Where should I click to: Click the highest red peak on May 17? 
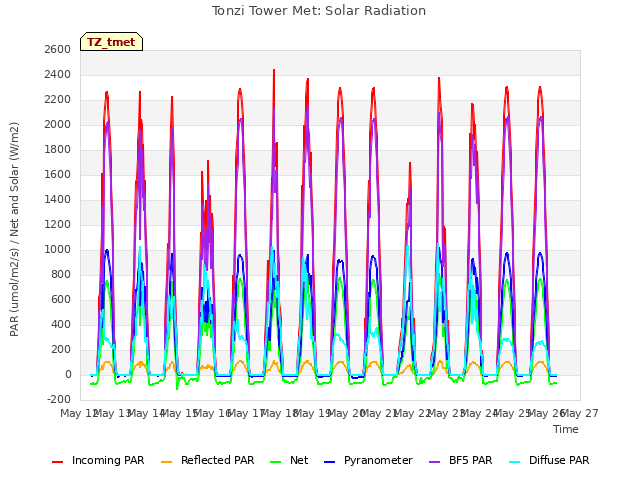(274, 70)
